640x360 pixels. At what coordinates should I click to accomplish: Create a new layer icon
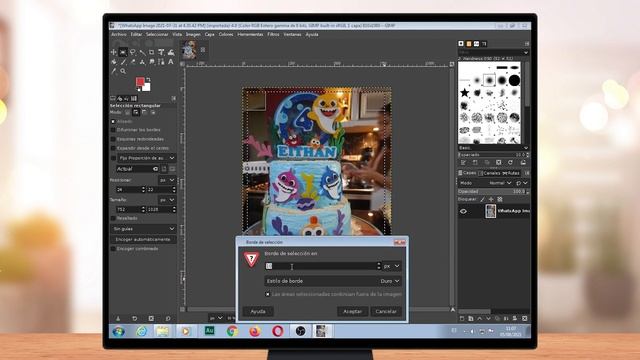point(462,318)
